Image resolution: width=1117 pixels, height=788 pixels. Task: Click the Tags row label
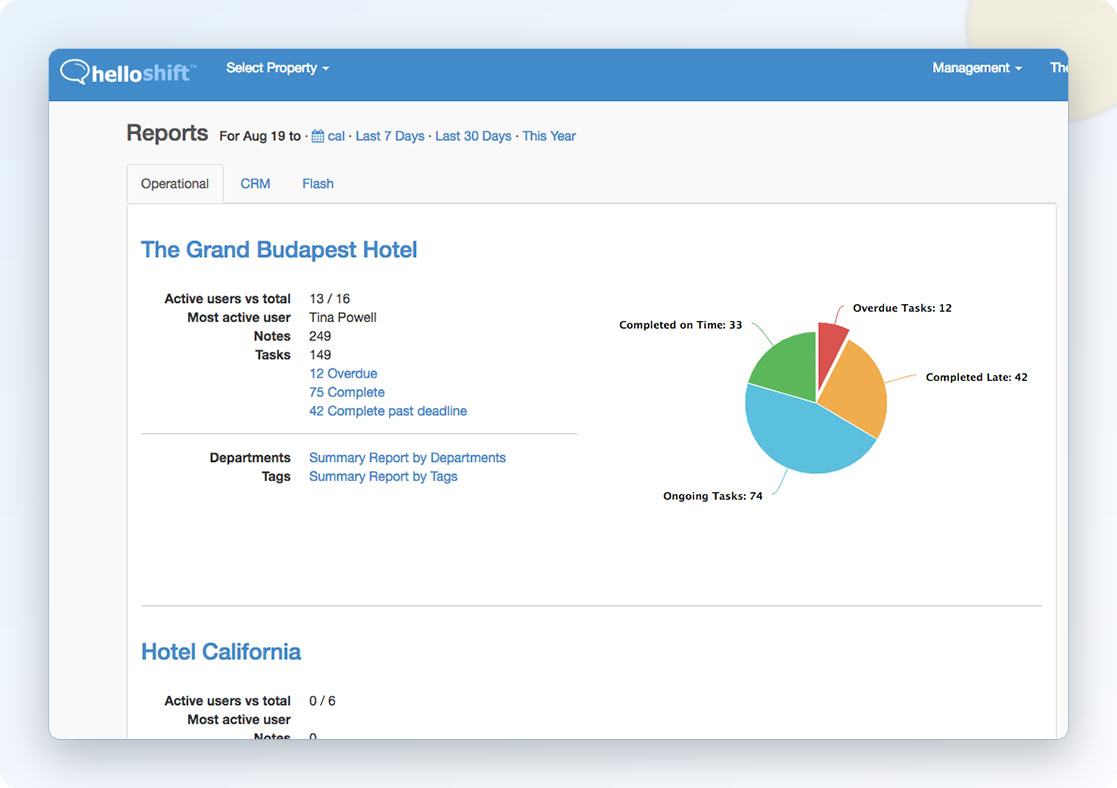pyautogui.click(x=276, y=476)
